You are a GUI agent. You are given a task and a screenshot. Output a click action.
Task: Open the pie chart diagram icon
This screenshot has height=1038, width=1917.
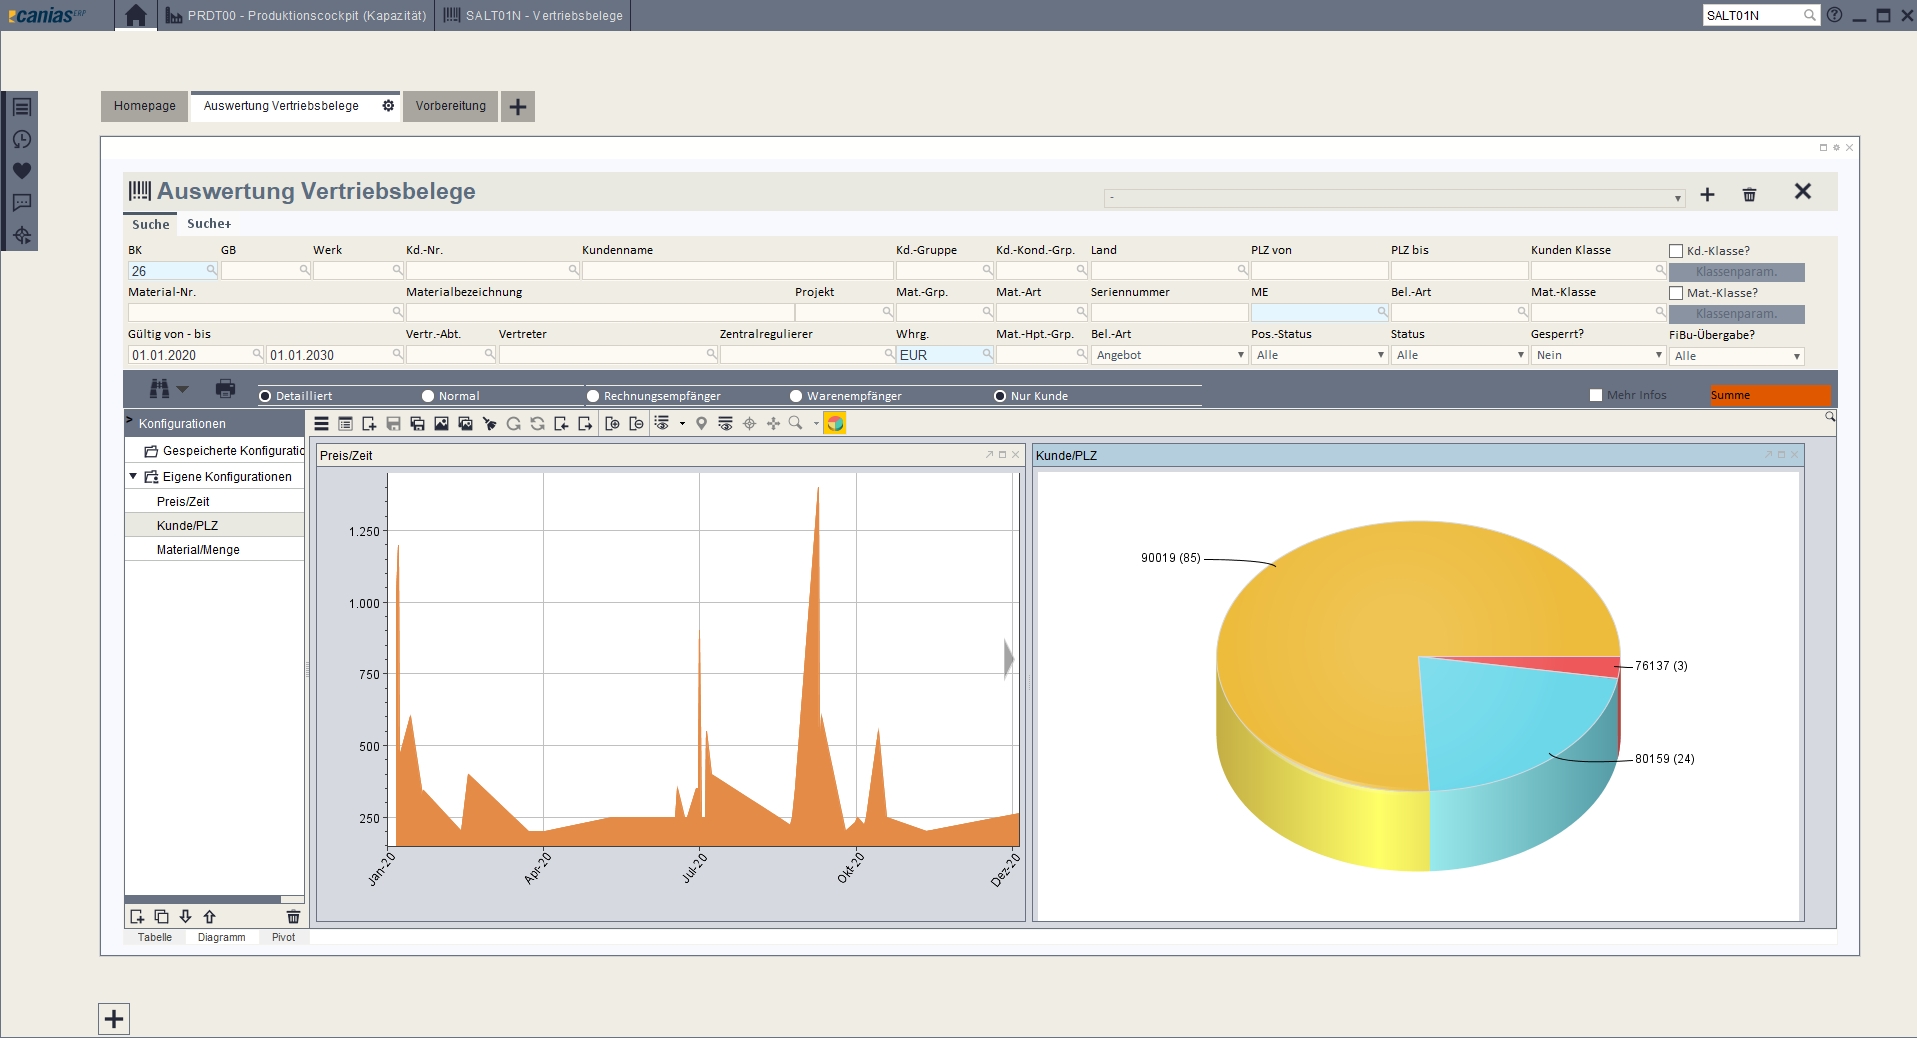pyautogui.click(x=835, y=424)
